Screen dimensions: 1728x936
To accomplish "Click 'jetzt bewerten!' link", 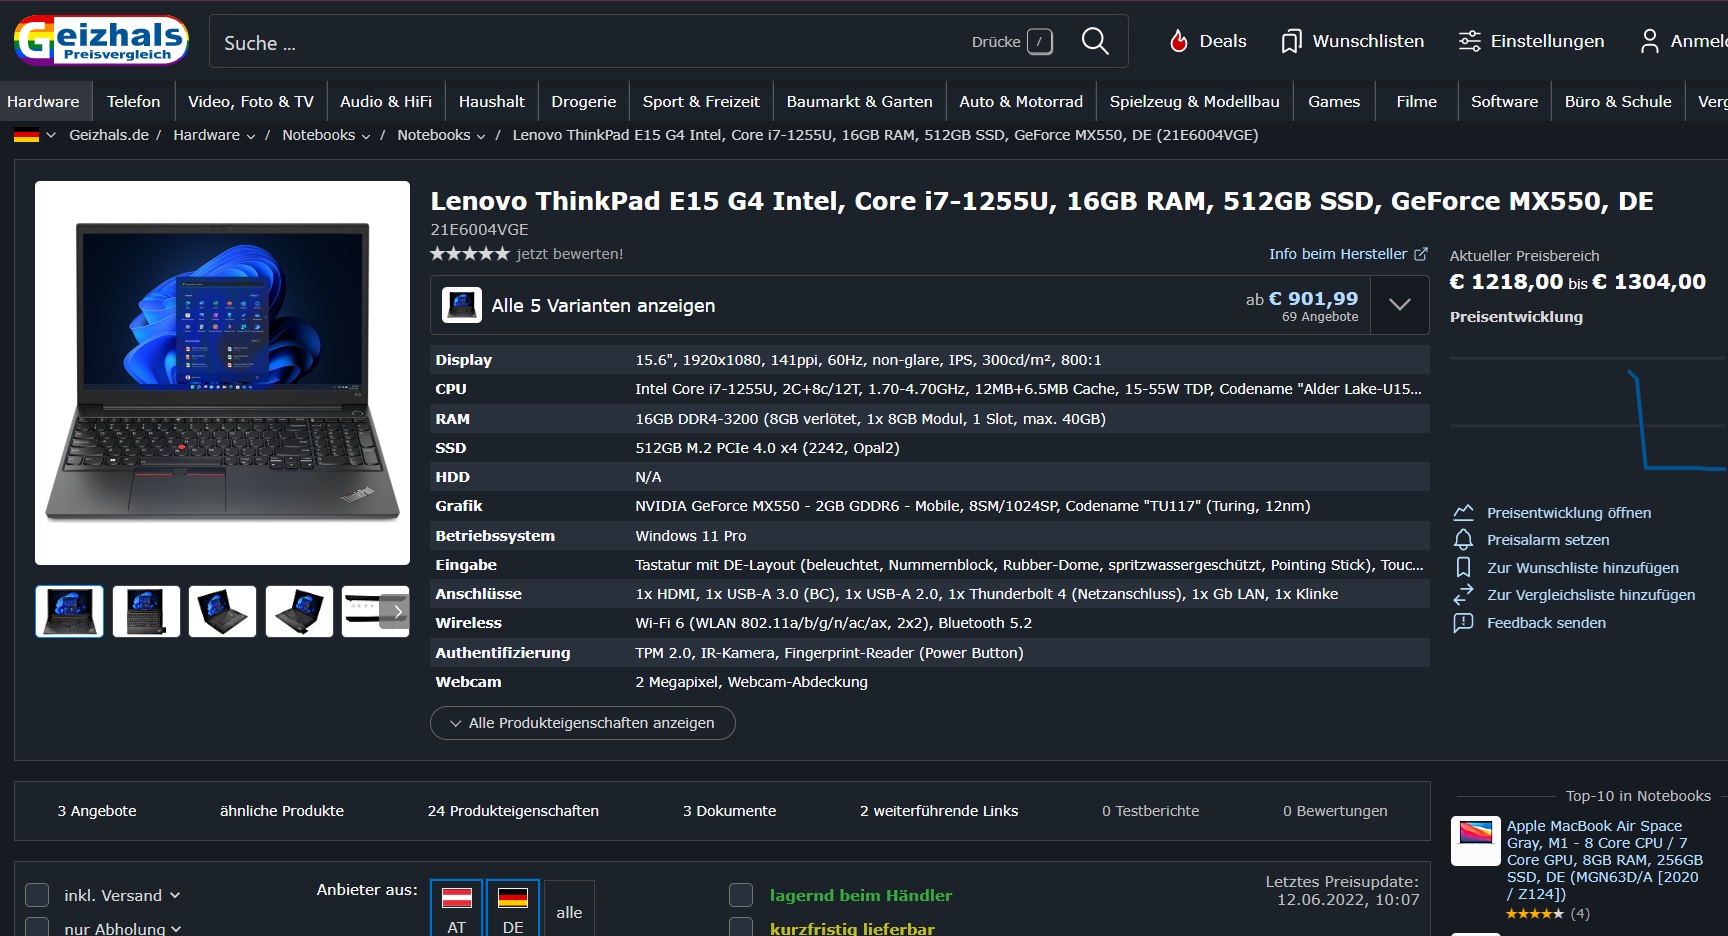I will pos(570,254).
